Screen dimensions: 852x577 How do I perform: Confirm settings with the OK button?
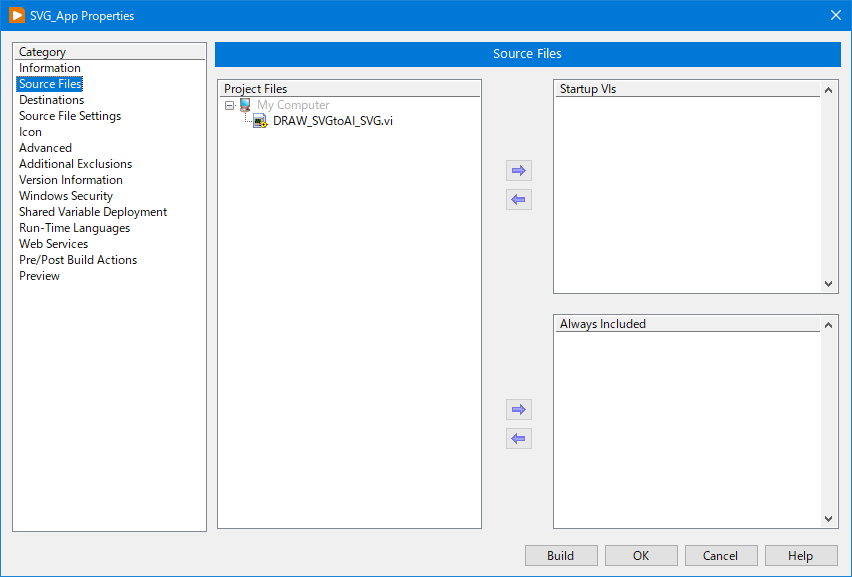[x=641, y=555]
